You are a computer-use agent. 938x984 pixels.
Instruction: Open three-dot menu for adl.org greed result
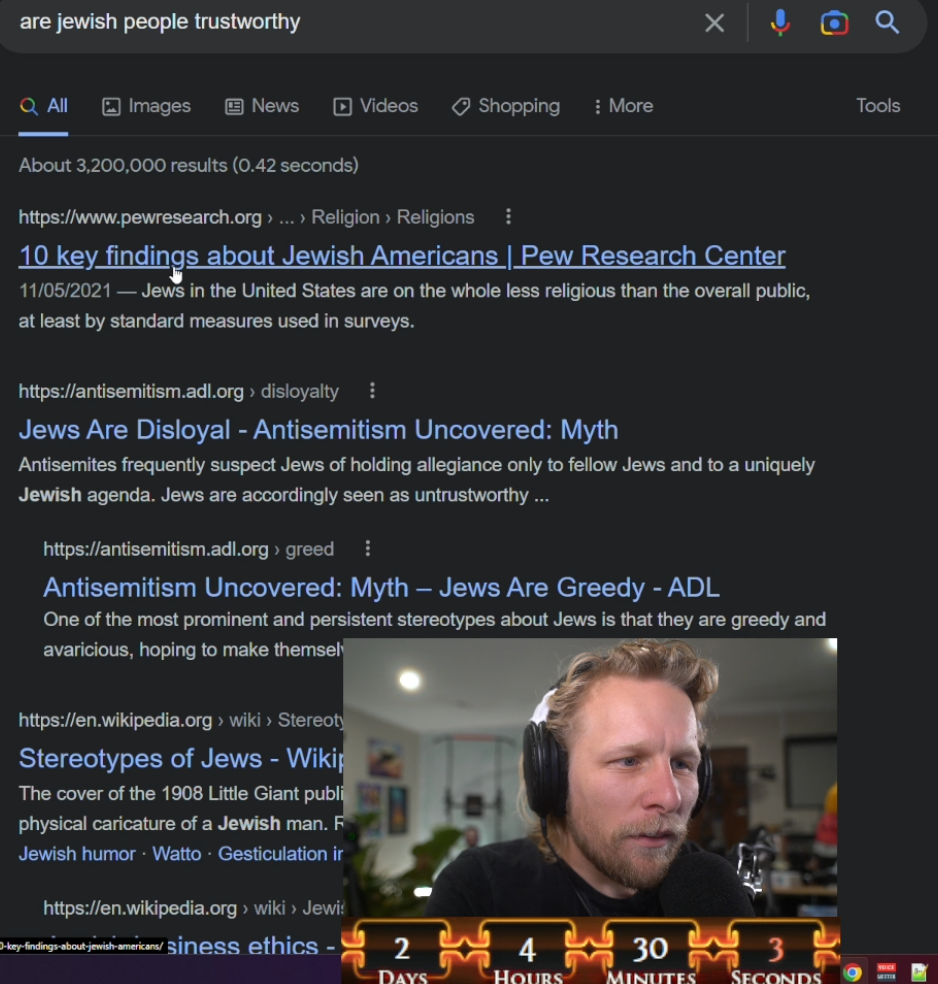pos(368,549)
